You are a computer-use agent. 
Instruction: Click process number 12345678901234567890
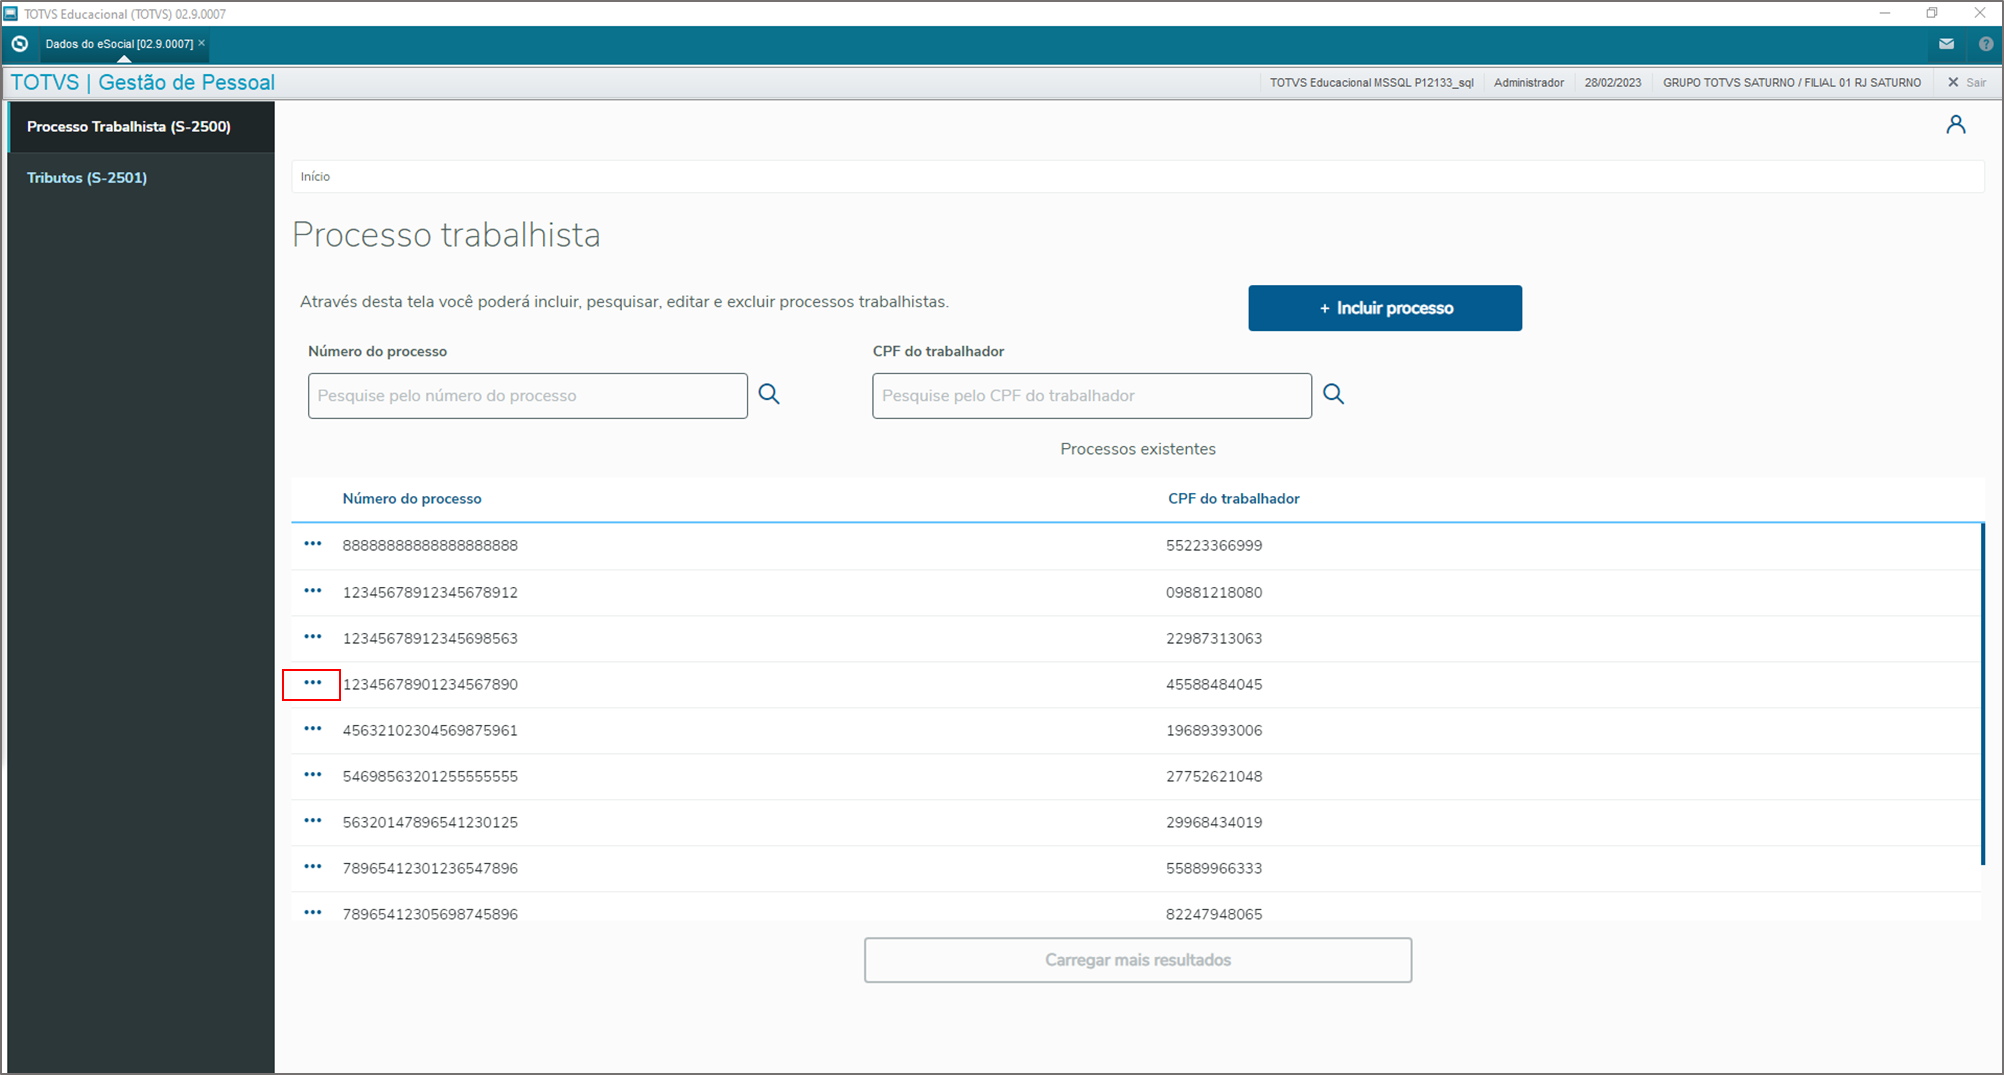click(x=430, y=685)
